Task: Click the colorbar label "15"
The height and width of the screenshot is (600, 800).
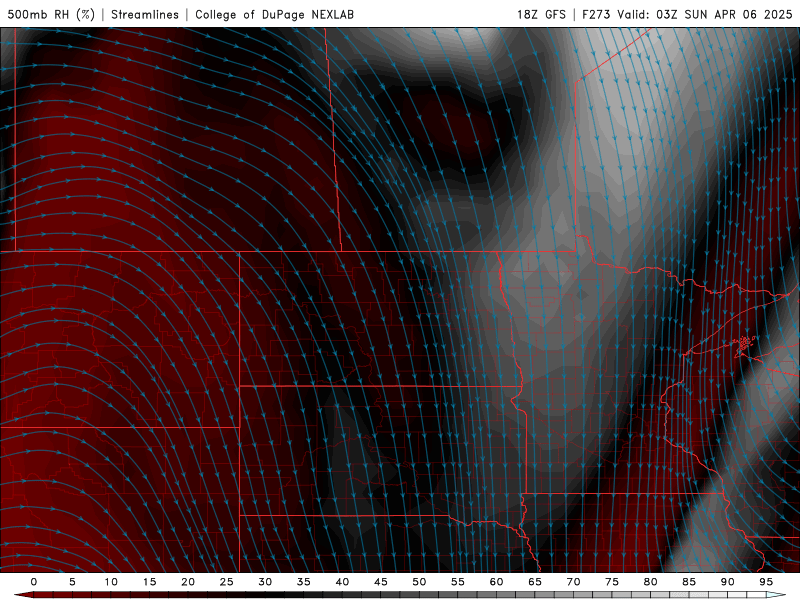Action: click(x=149, y=582)
